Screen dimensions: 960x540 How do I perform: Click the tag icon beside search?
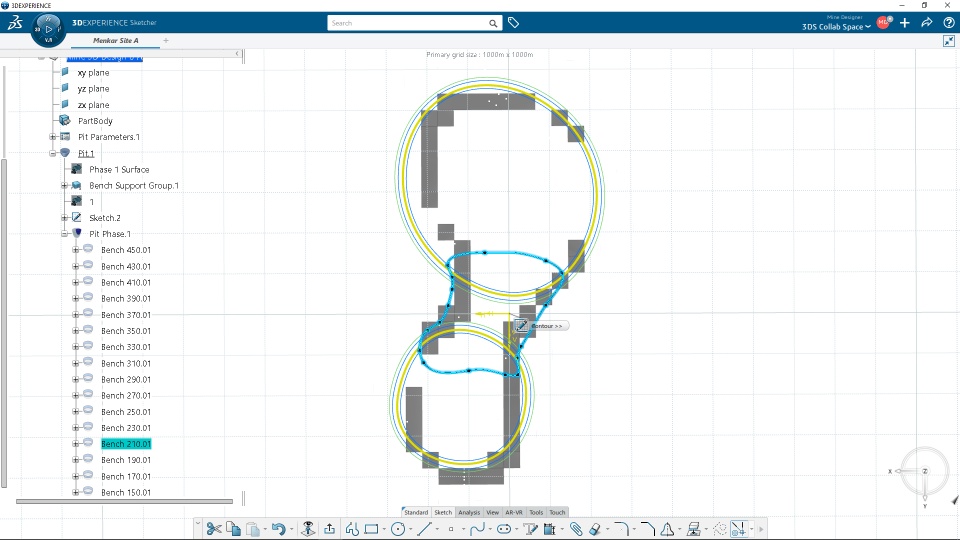click(514, 23)
